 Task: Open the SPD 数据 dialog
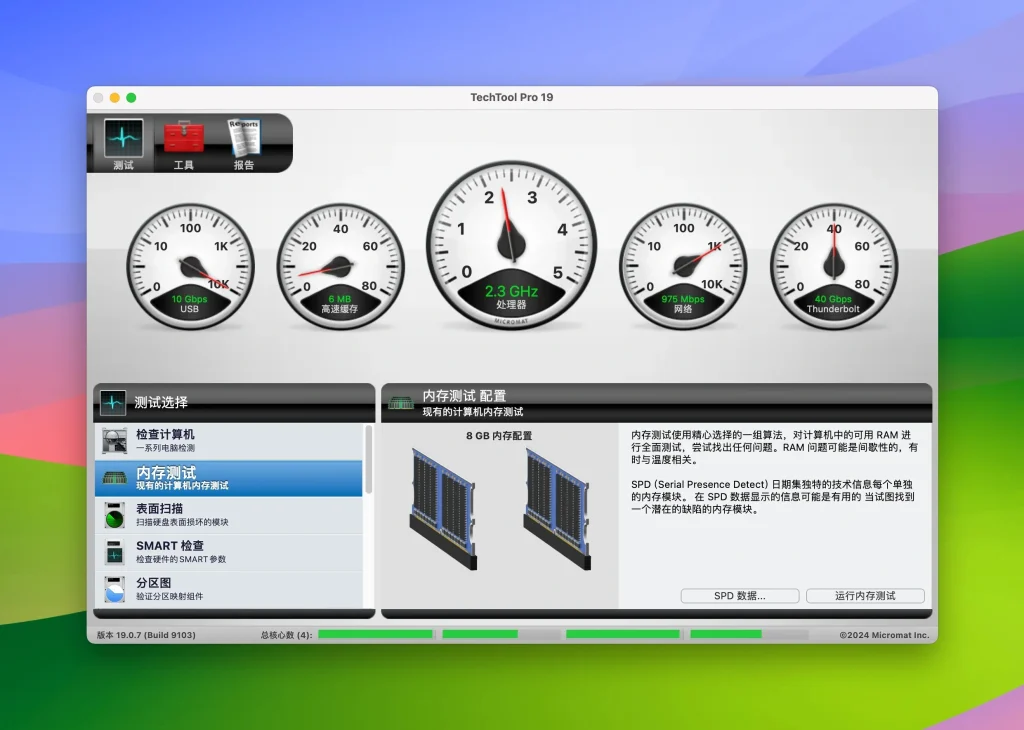pos(740,595)
